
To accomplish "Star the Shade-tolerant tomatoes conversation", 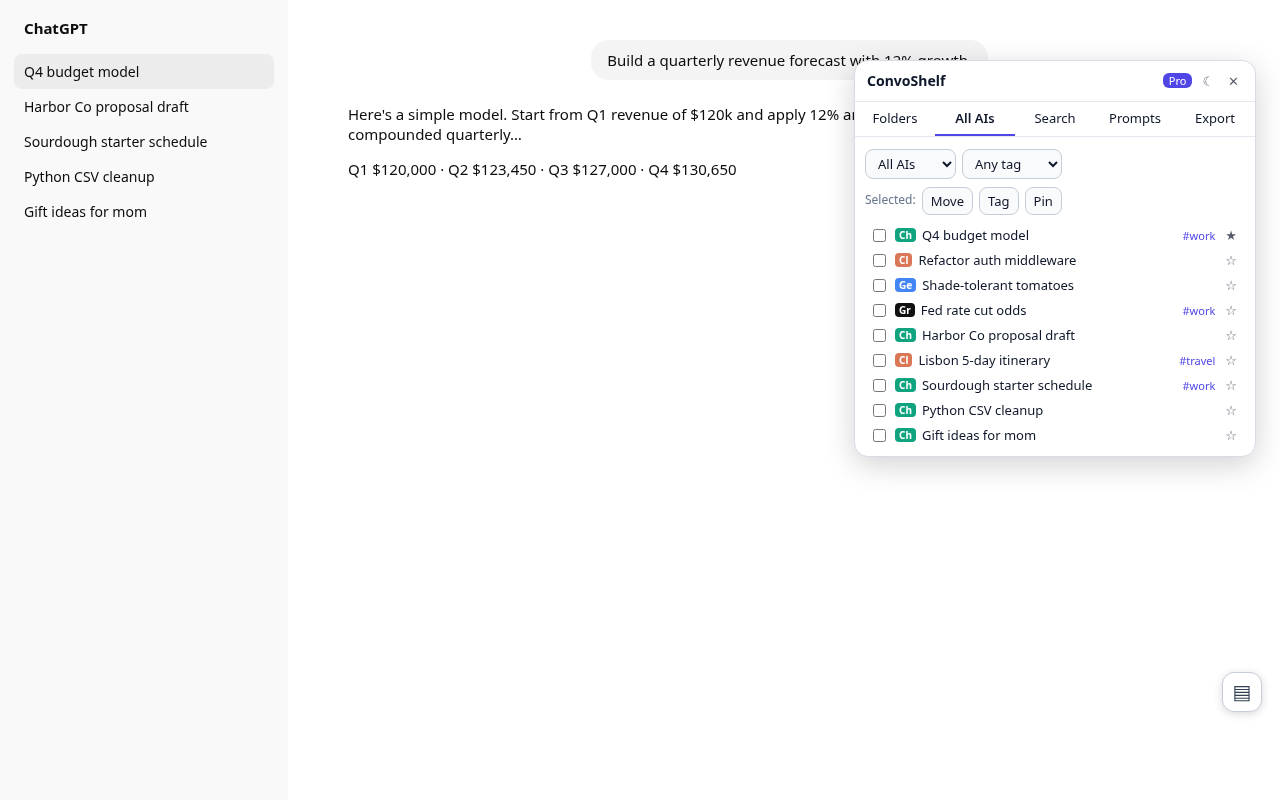I will click(x=1231, y=286).
